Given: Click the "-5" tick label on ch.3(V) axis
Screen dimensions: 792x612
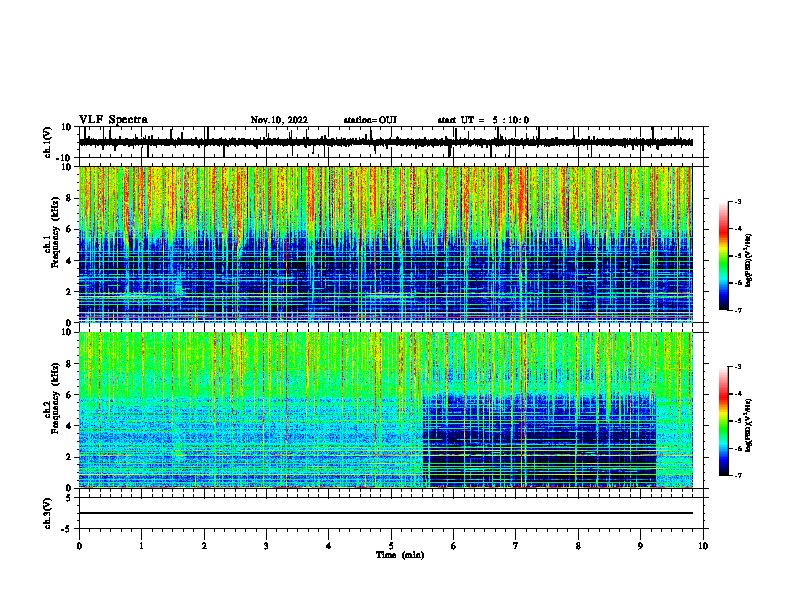Looking at the screenshot, I should click(x=67, y=529).
